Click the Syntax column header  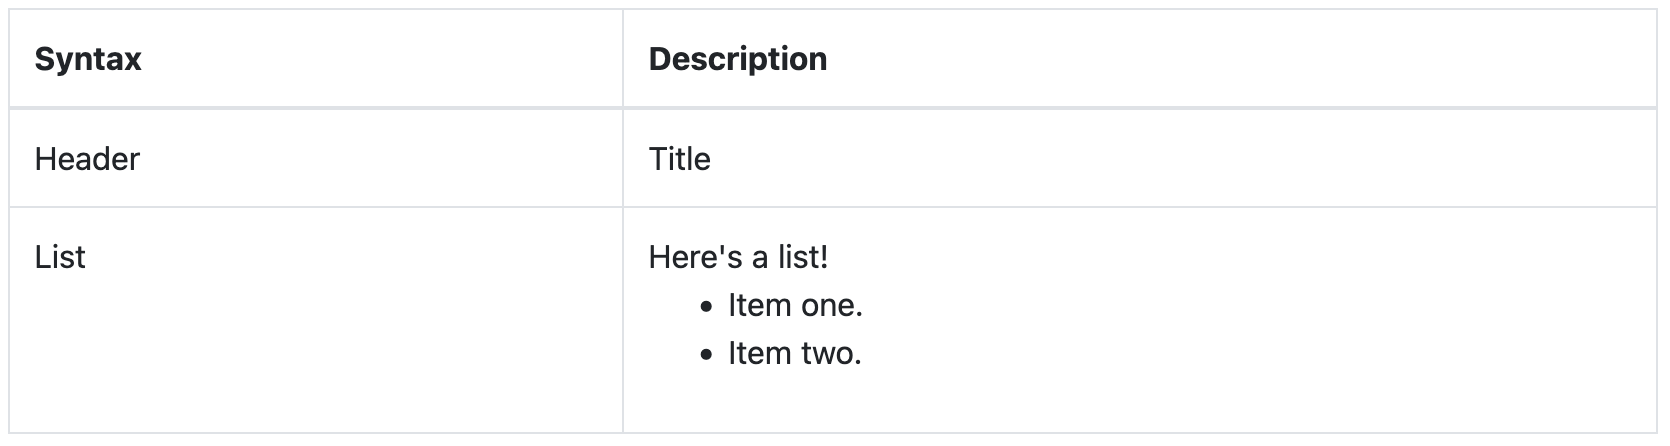pos(88,59)
